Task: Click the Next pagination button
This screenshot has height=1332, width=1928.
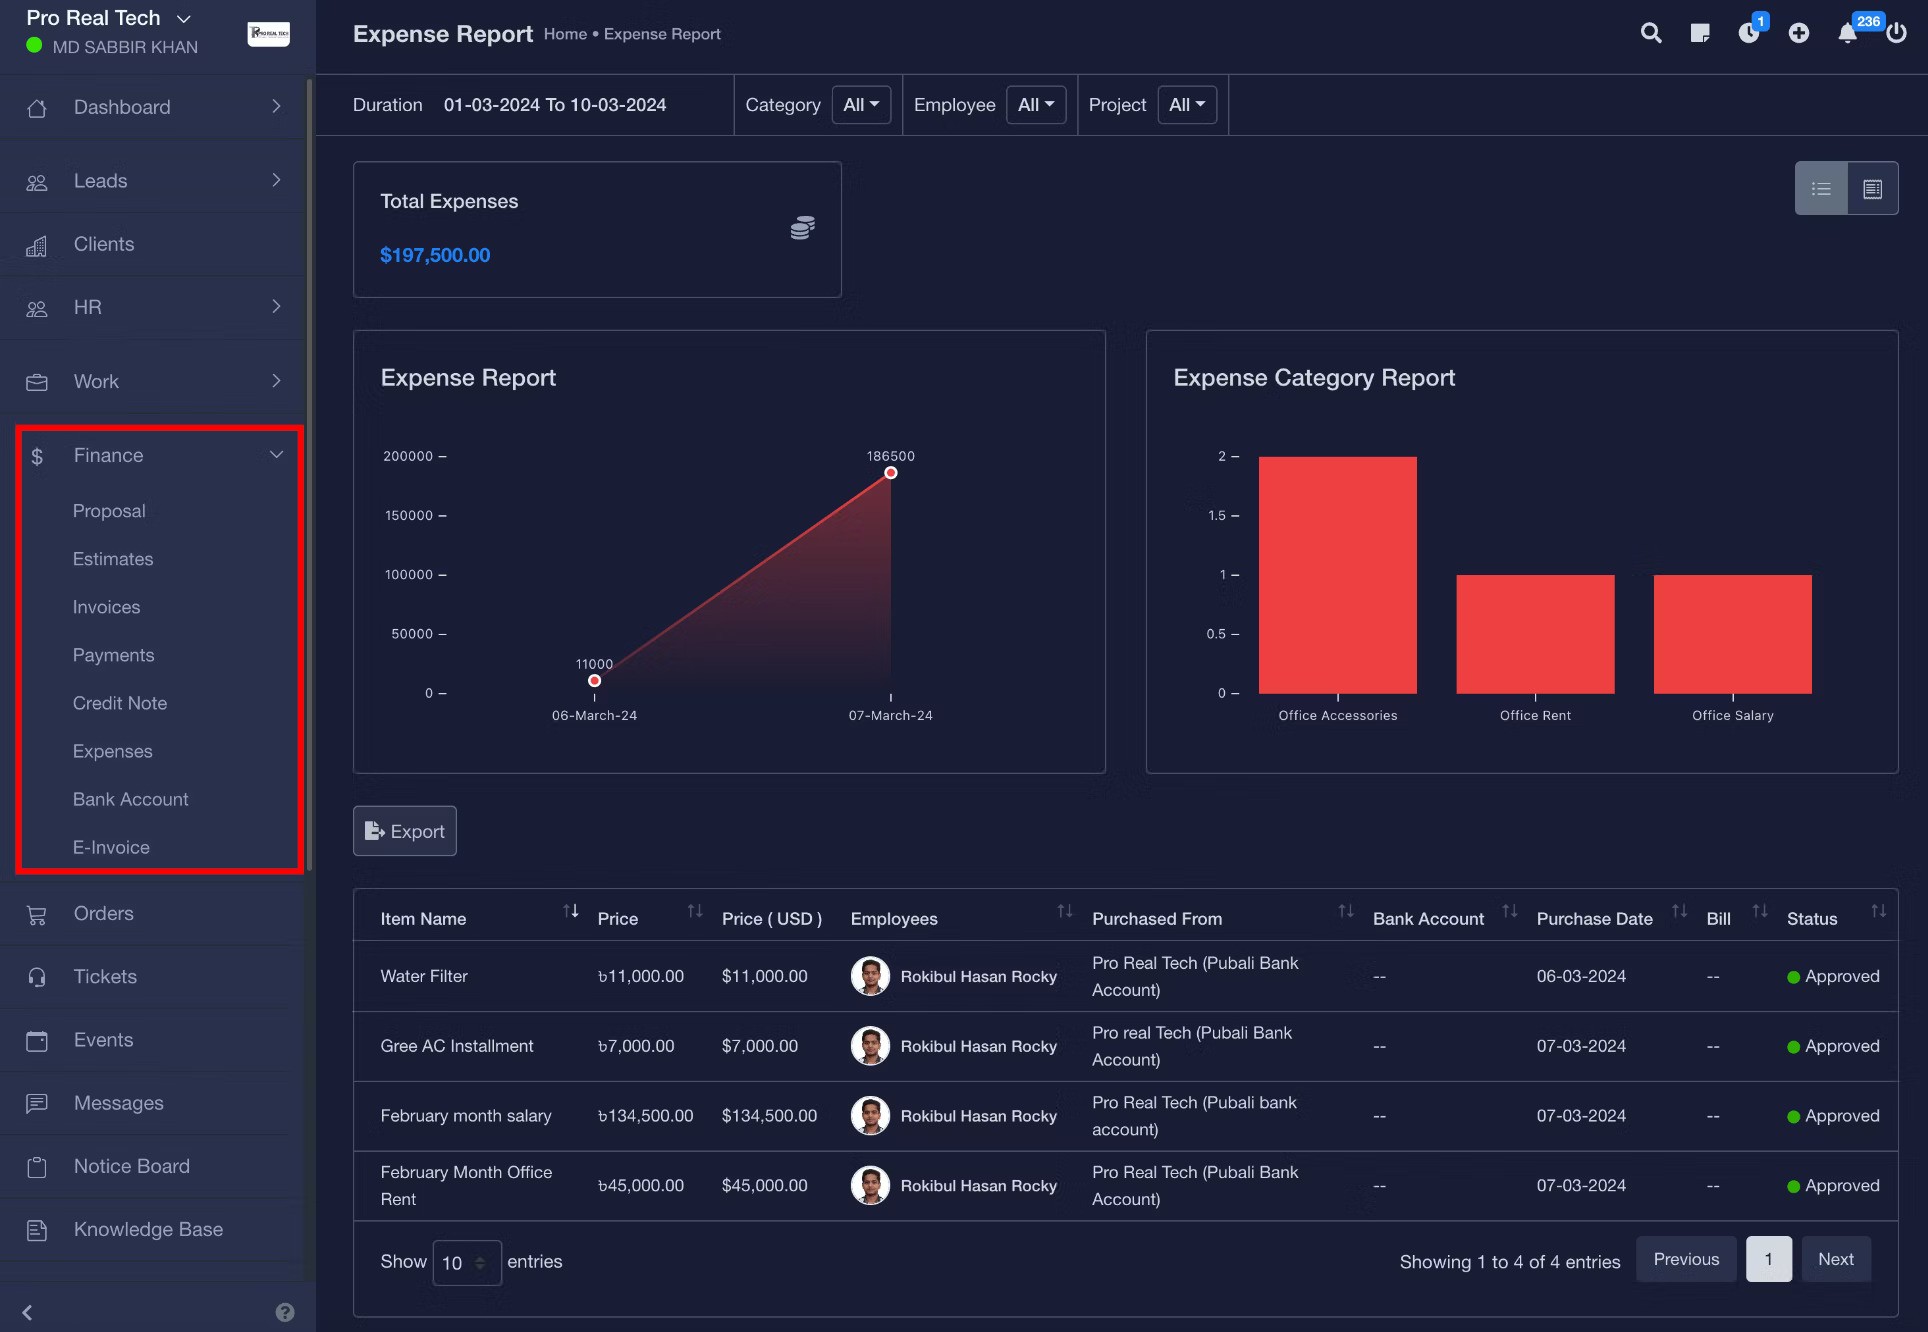Action: pyautogui.click(x=1835, y=1259)
